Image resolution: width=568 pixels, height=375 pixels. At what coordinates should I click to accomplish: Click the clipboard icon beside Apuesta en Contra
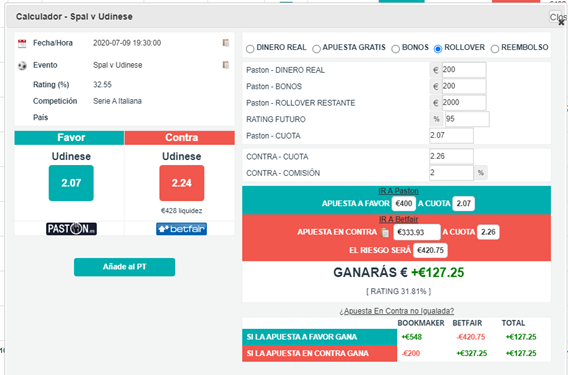tap(385, 232)
